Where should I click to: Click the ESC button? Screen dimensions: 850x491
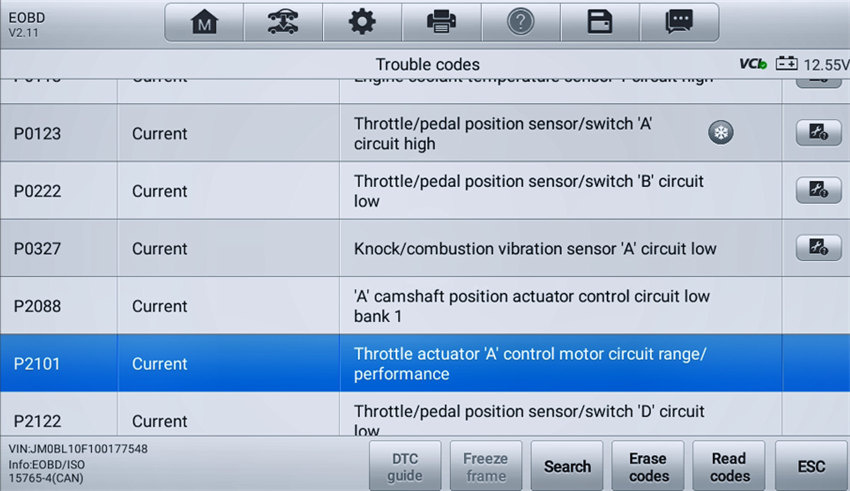point(811,467)
